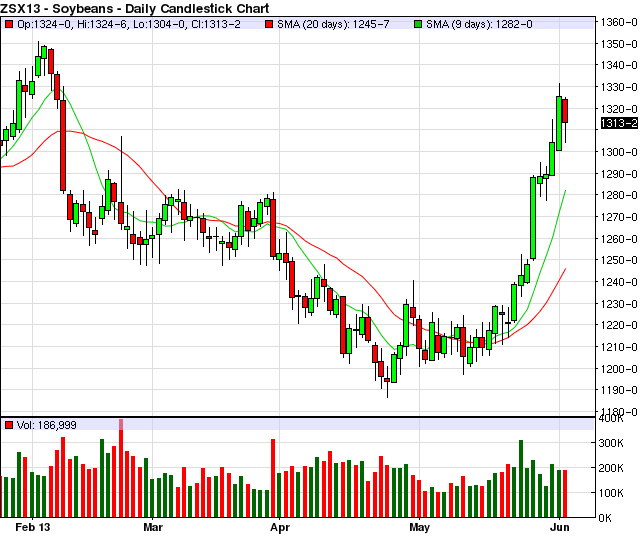Click the SMA (20 days): 1245-7 label

[333, 24]
